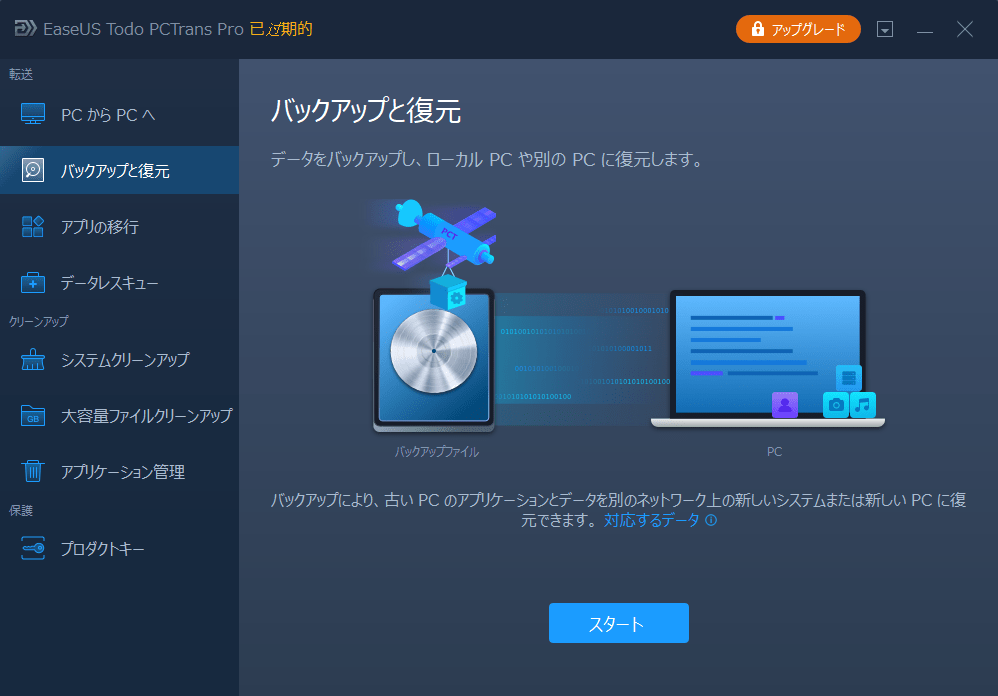
Task: Select the PC to PC transfer icon
Action: tap(33, 113)
